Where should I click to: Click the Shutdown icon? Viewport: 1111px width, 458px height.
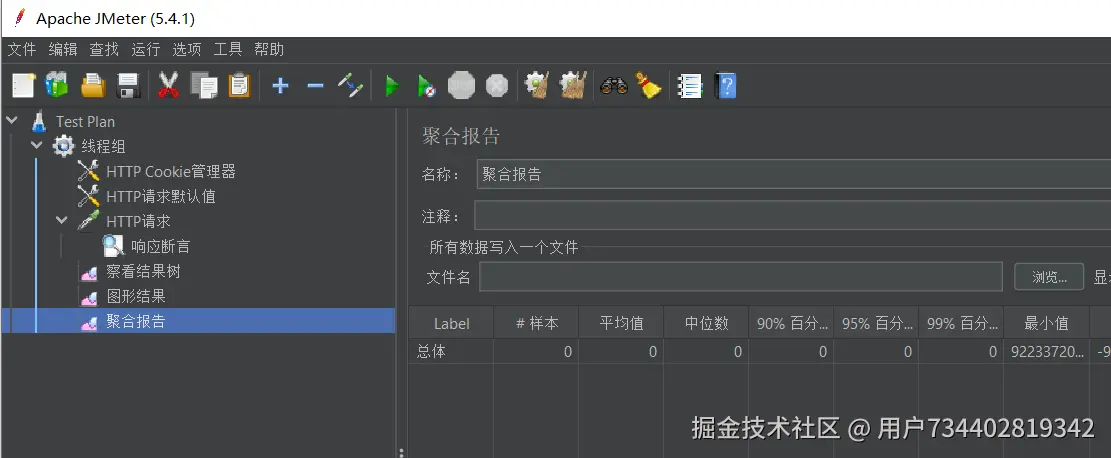[x=497, y=86]
